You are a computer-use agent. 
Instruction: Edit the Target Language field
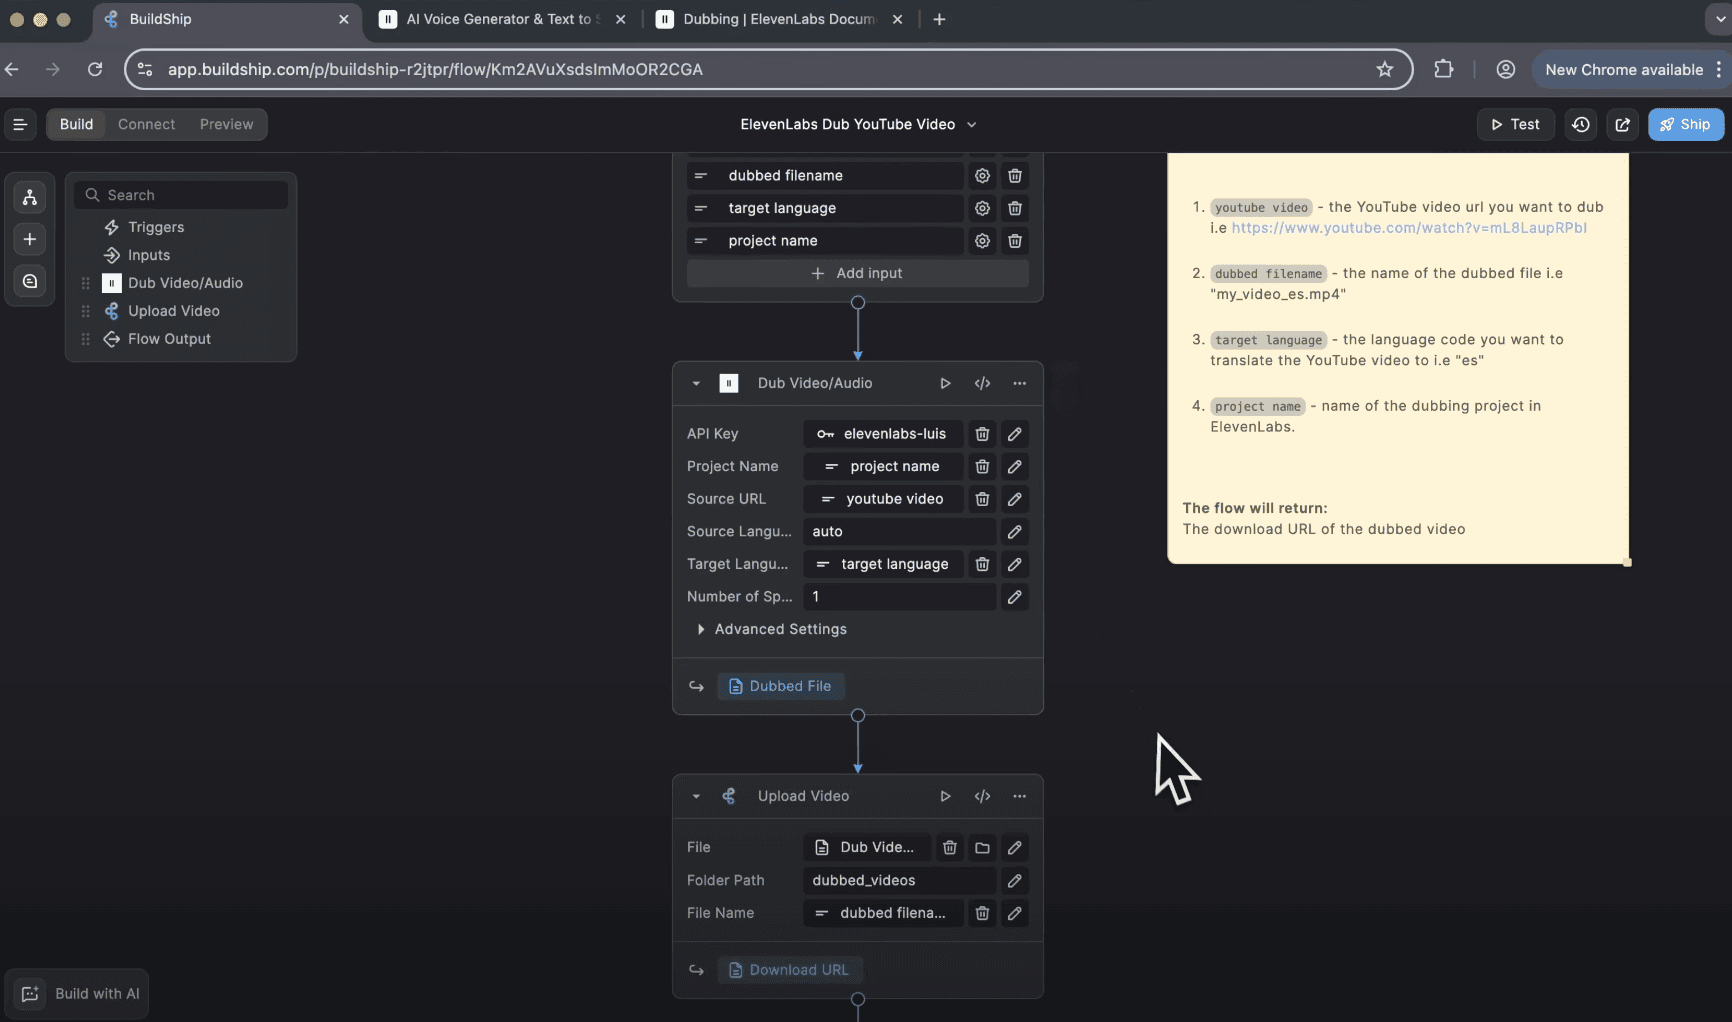click(1015, 564)
